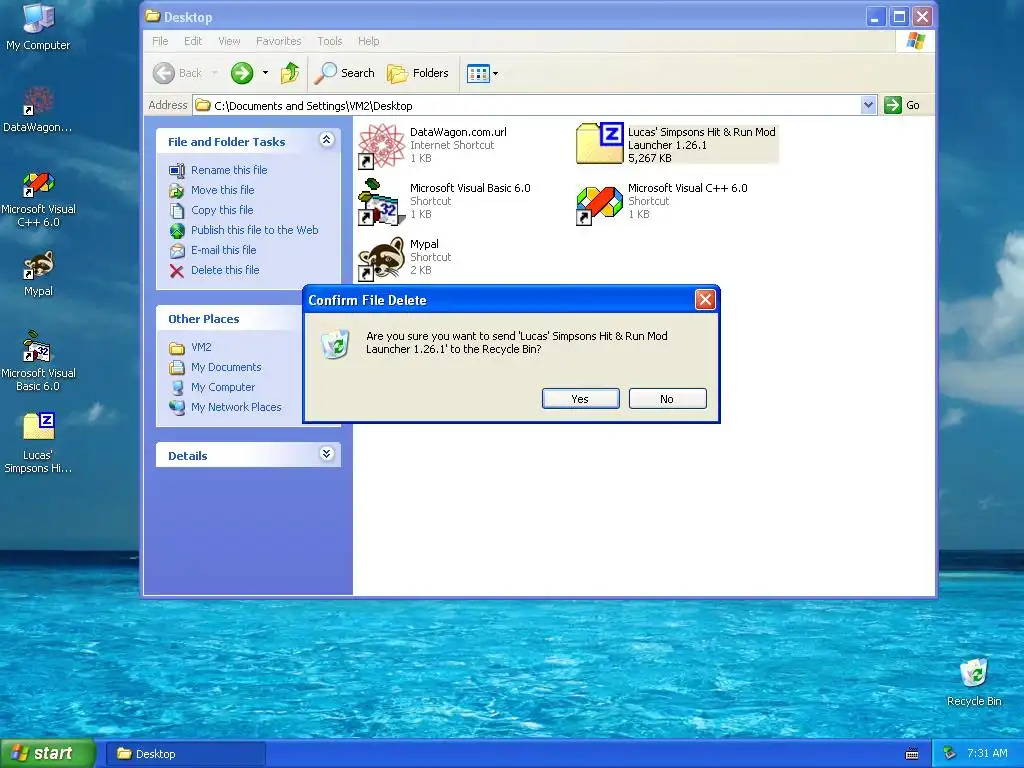Expand the Details panel
The image size is (1024, 768).
coord(327,454)
